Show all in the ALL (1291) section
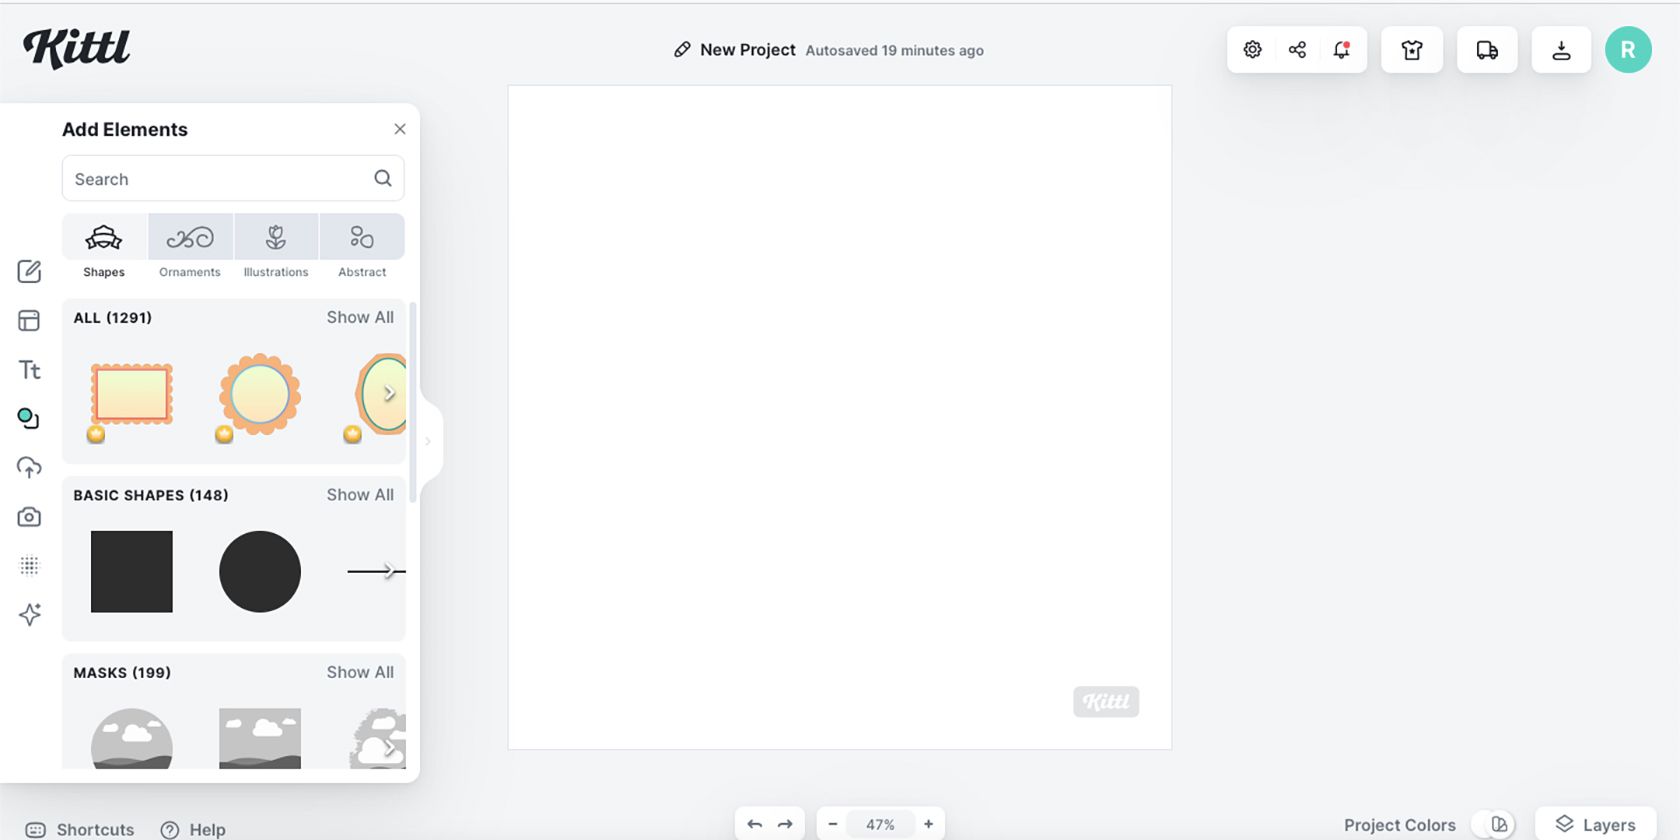The height and width of the screenshot is (840, 1680). [x=360, y=317]
